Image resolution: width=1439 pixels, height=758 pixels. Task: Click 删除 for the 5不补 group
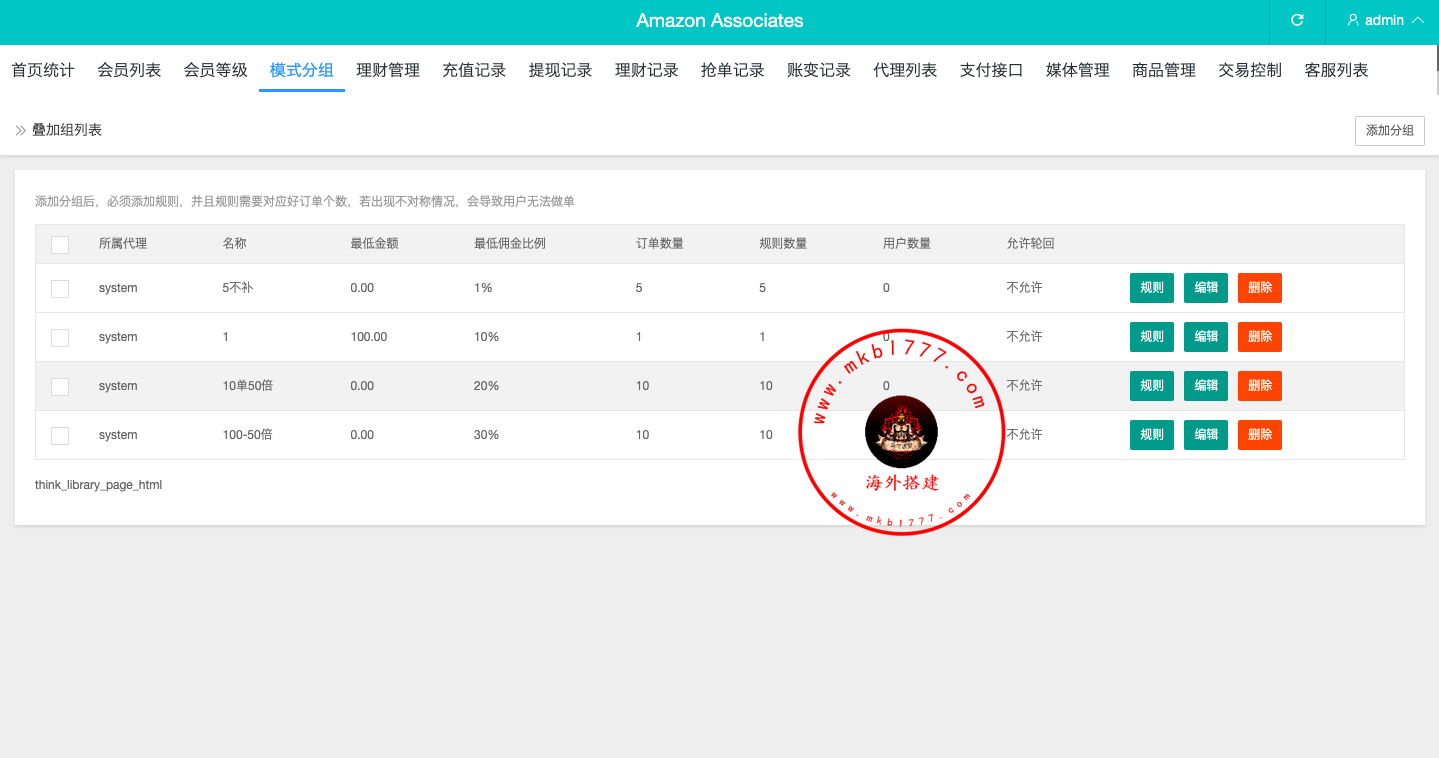[1260, 288]
